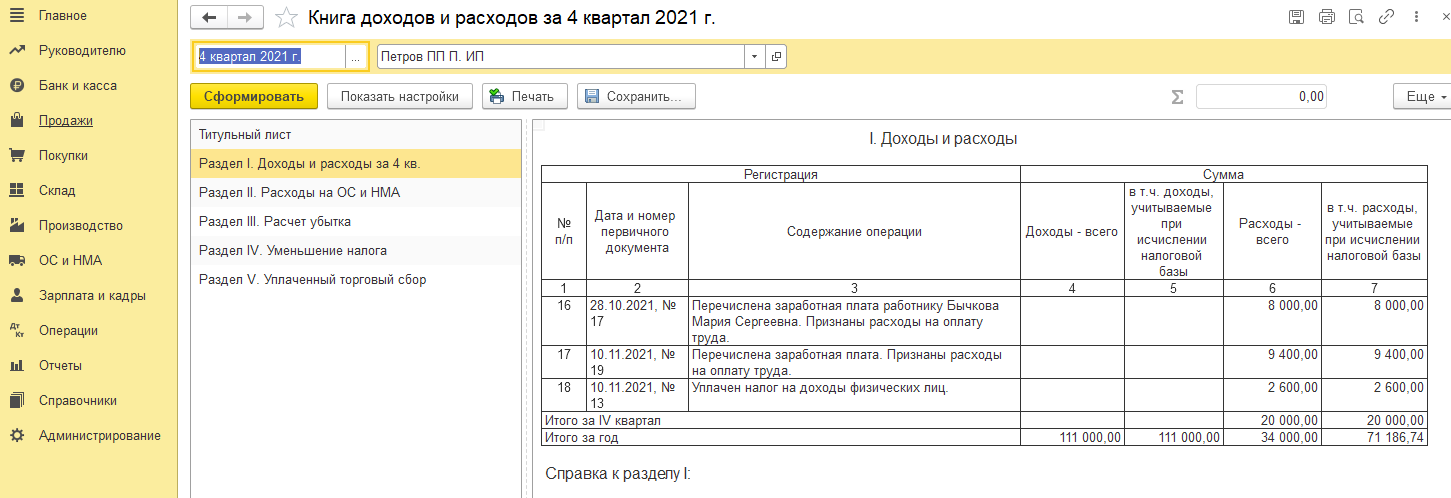Copy link using the chain icon
This screenshot has width=1451, height=498.
point(1386,17)
